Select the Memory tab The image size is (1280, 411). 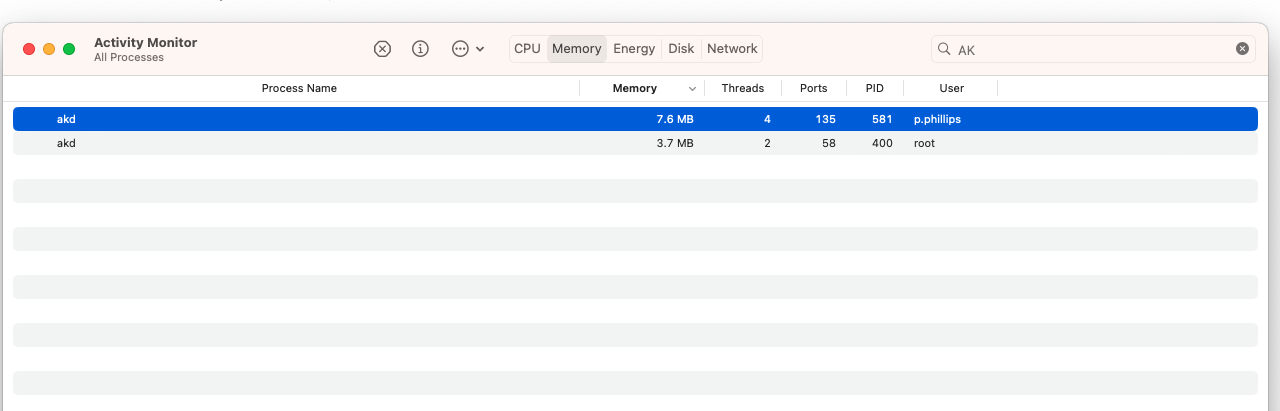[577, 49]
